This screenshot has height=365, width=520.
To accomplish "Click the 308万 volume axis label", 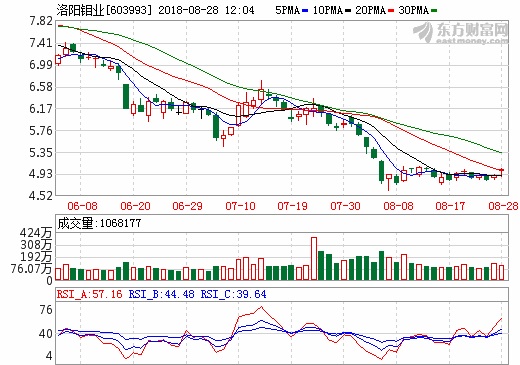I will (x=36, y=245).
